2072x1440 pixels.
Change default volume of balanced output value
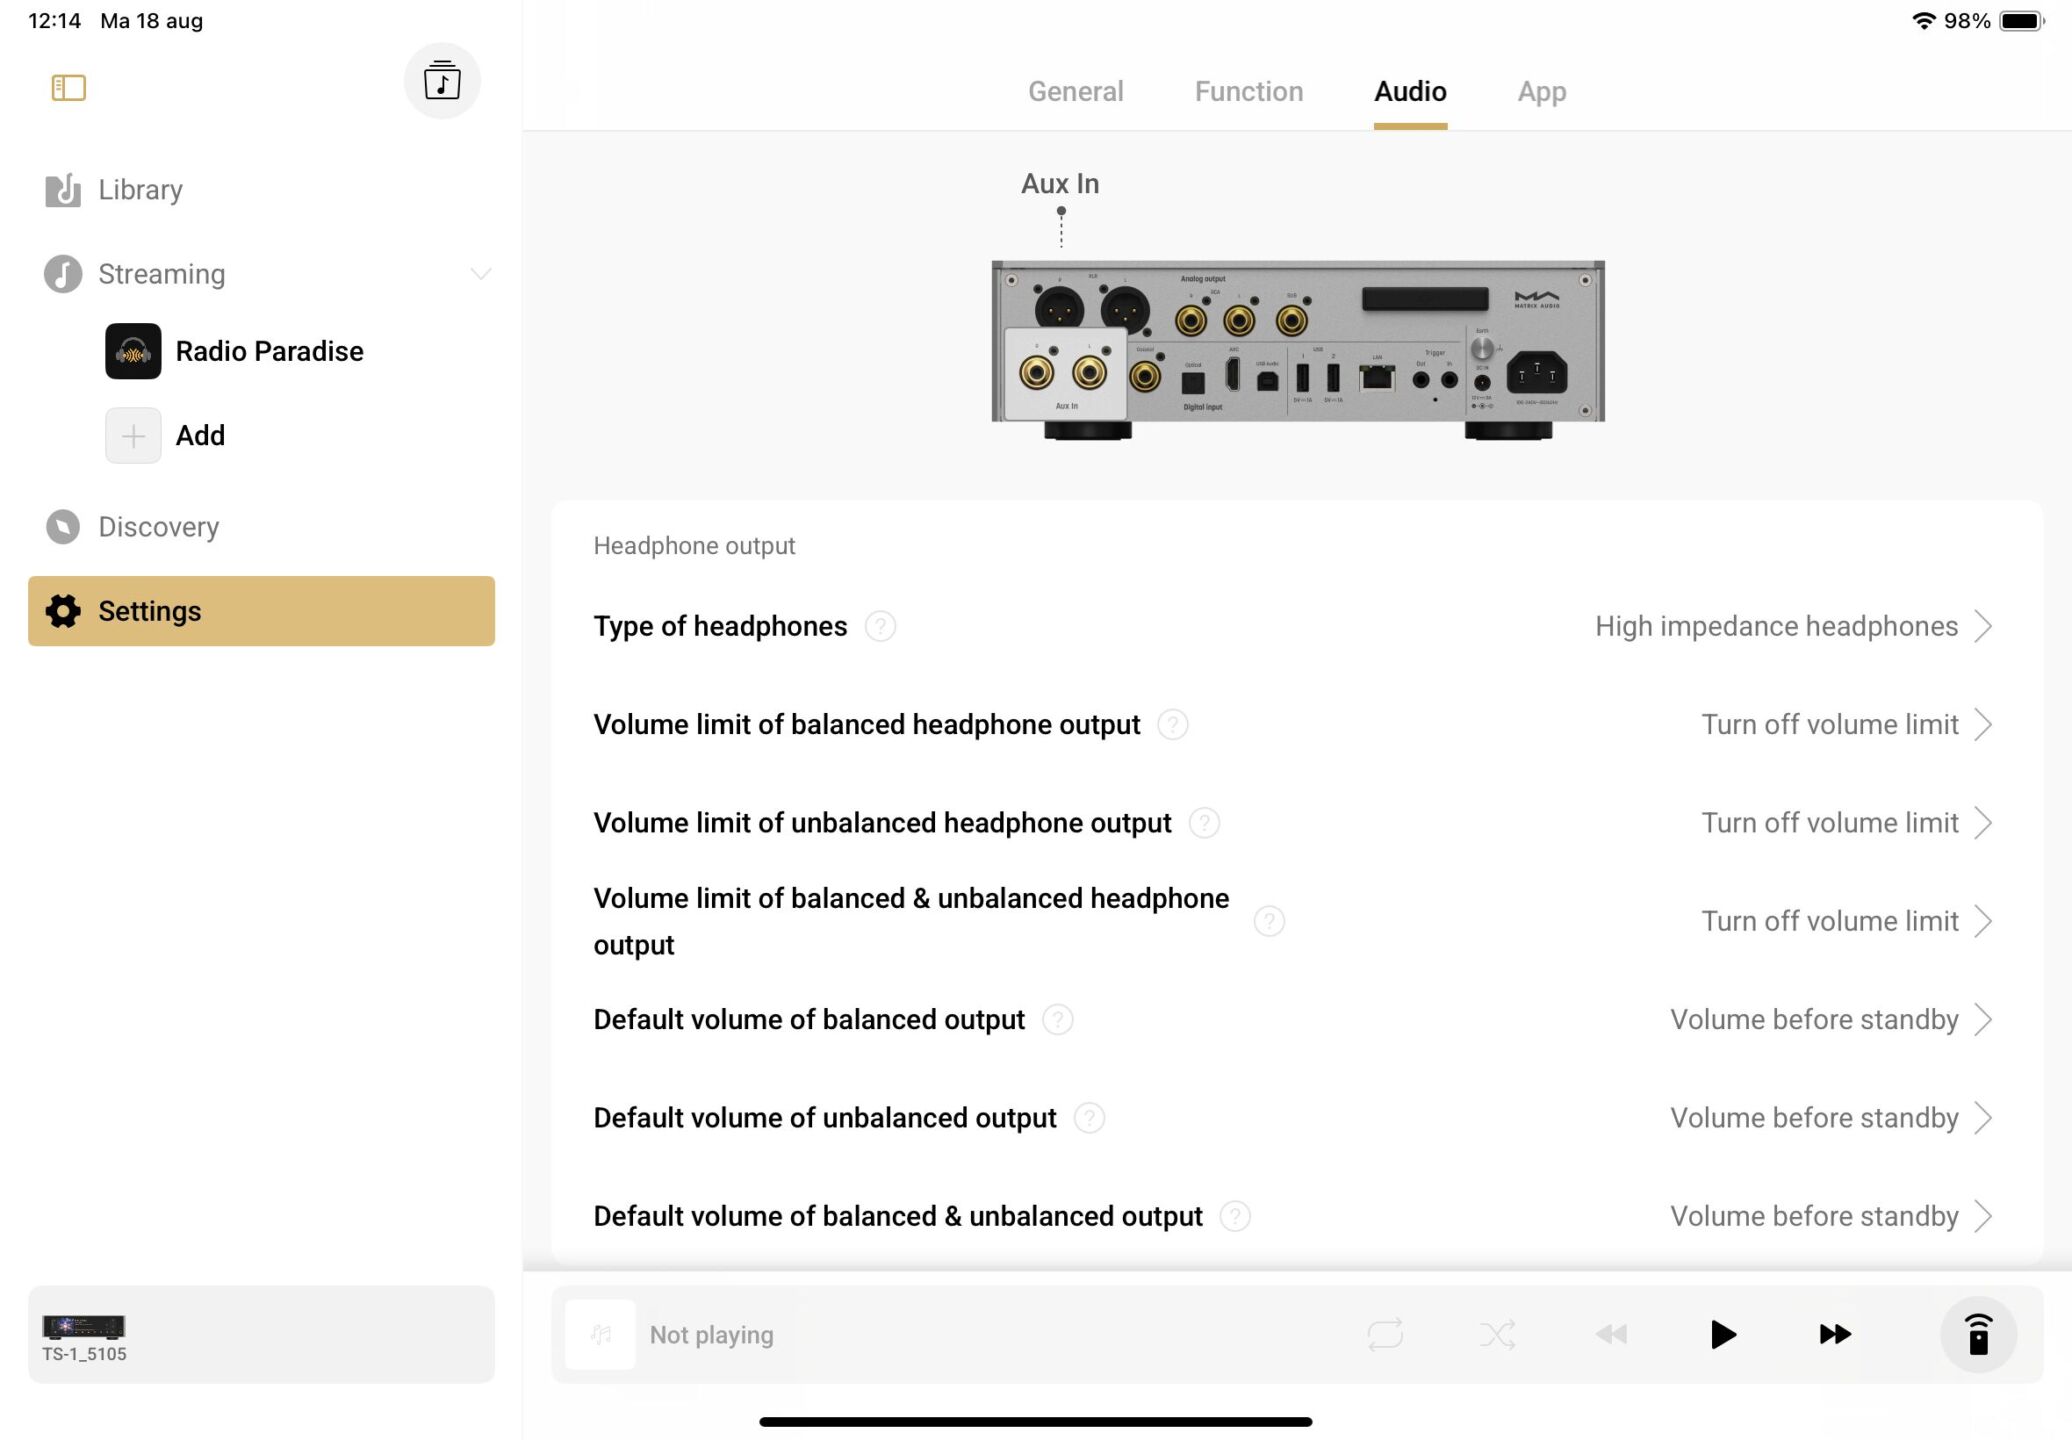tap(1832, 1019)
